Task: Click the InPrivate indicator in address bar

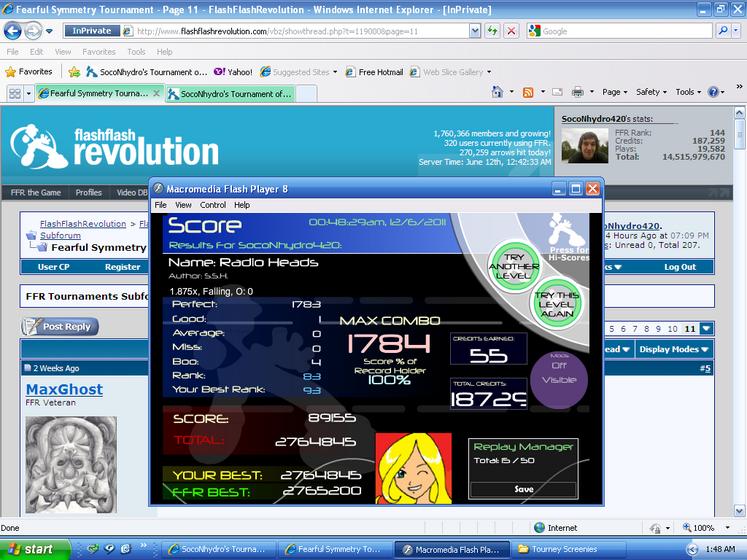Action: click(91, 31)
